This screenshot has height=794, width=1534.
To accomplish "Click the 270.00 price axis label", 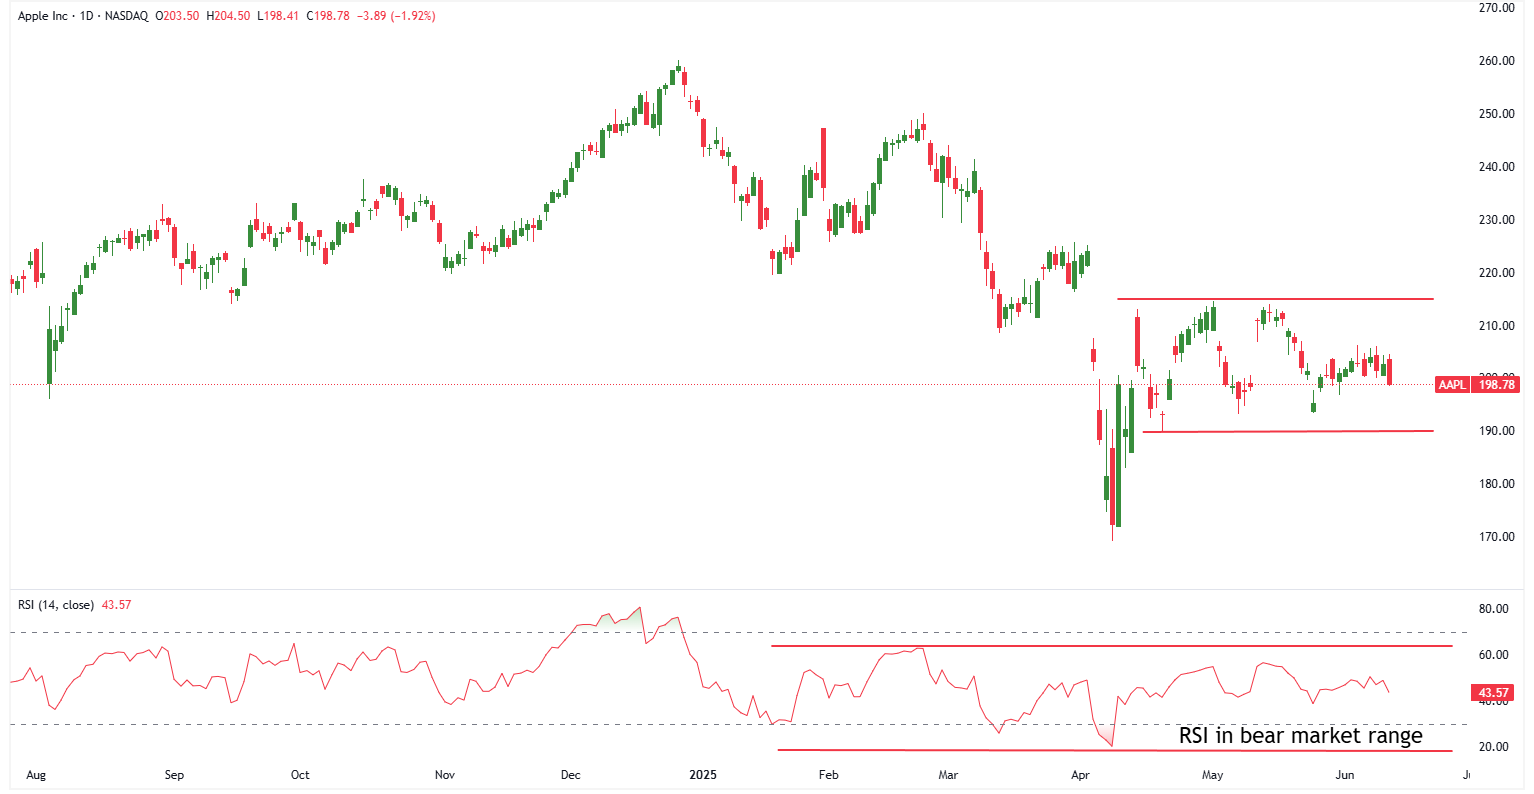I will coord(1497,8).
